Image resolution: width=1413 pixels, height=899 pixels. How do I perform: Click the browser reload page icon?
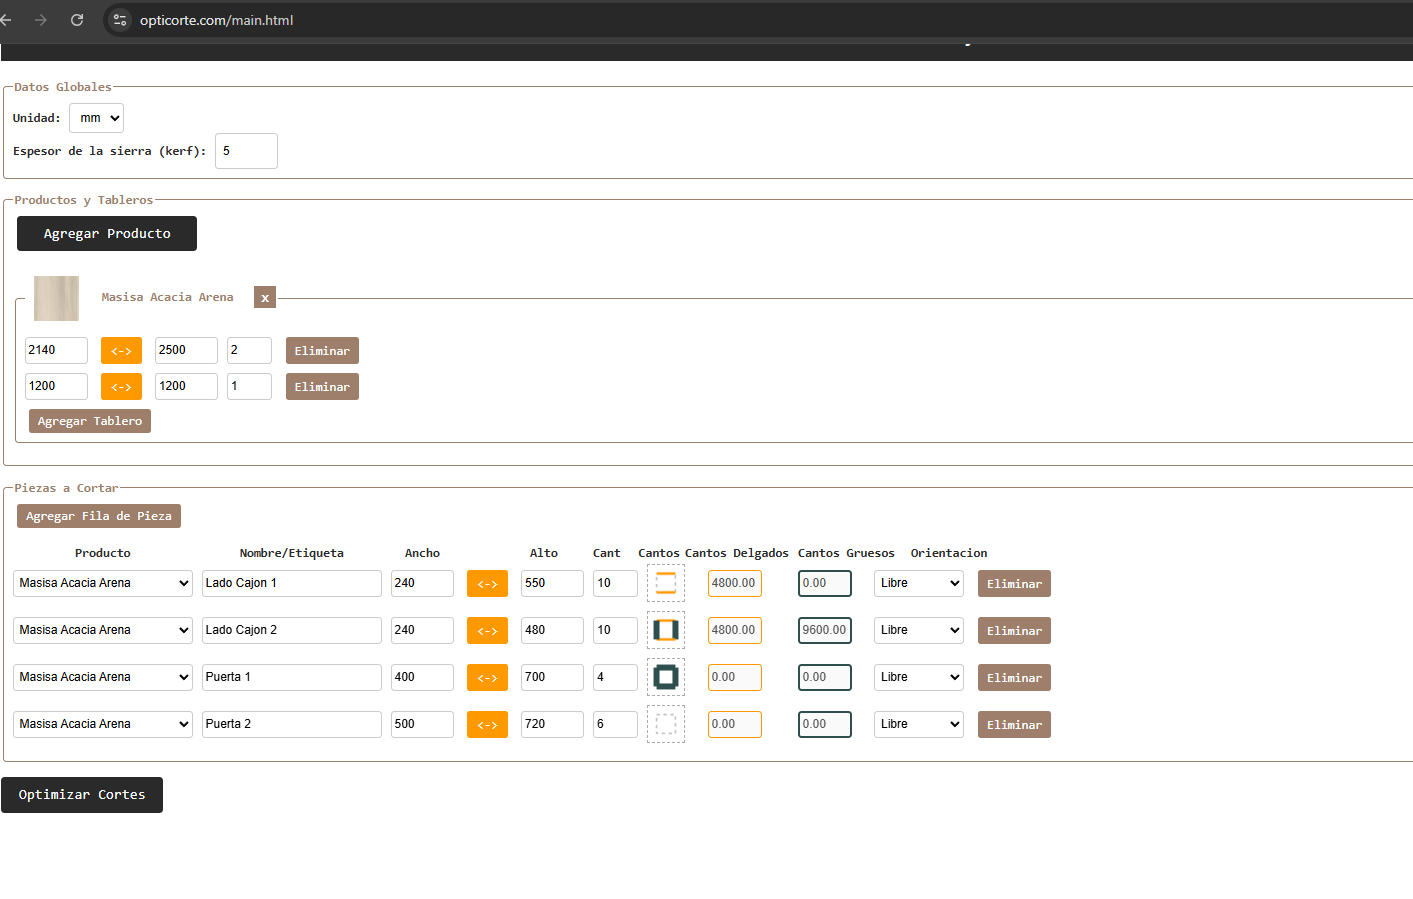pyautogui.click(x=77, y=20)
